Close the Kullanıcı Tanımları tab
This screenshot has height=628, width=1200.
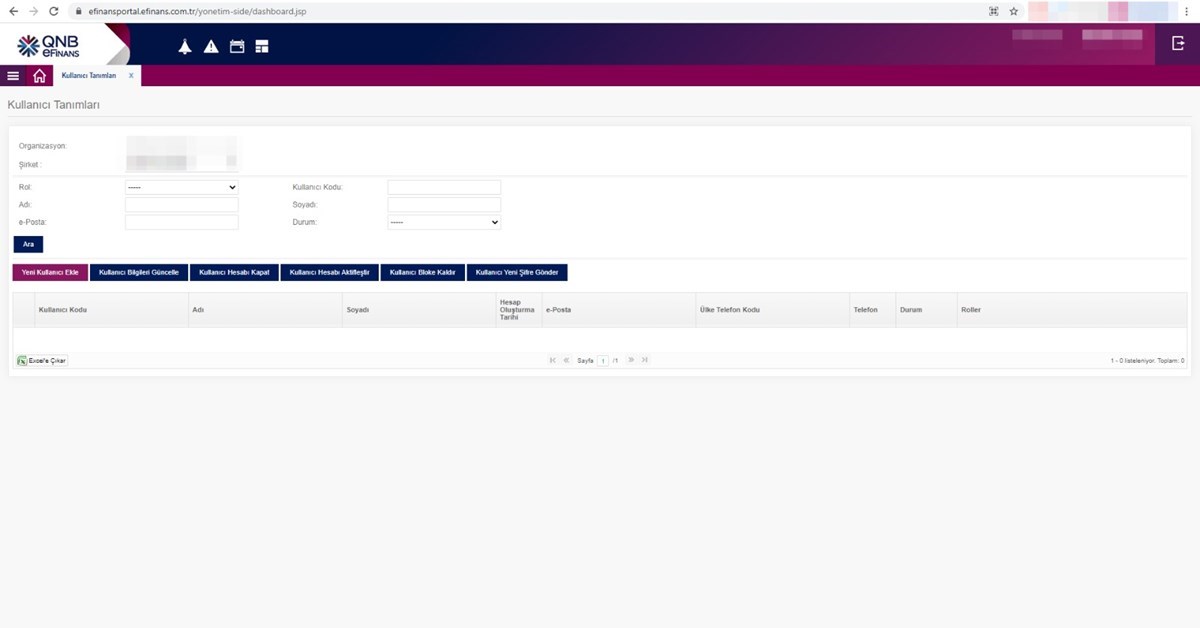(x=131, y=76)
